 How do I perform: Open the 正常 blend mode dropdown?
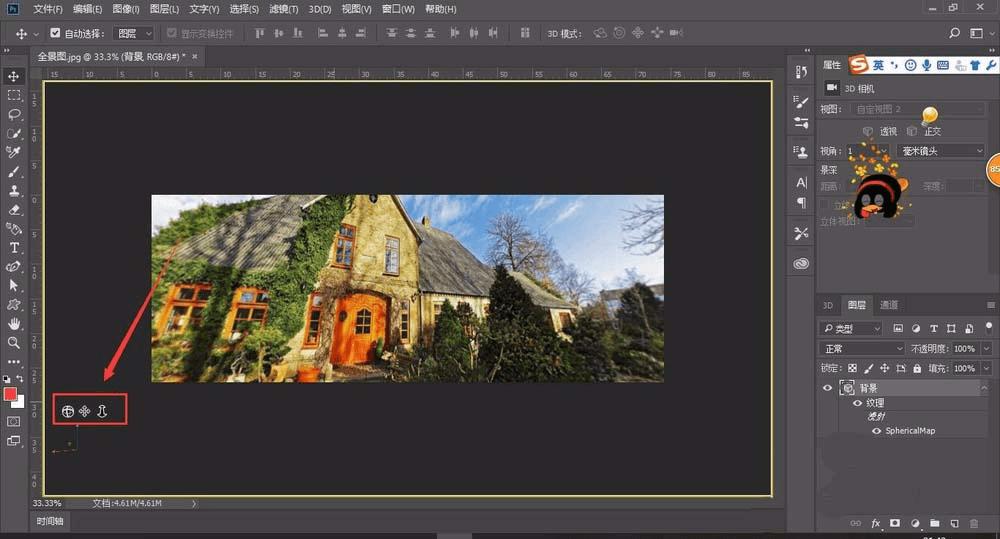(x=860, y=349)
